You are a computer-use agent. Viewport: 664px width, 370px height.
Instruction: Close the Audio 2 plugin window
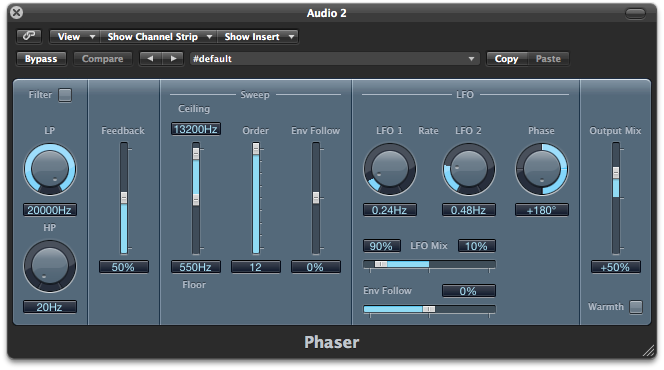coord(17,12)
